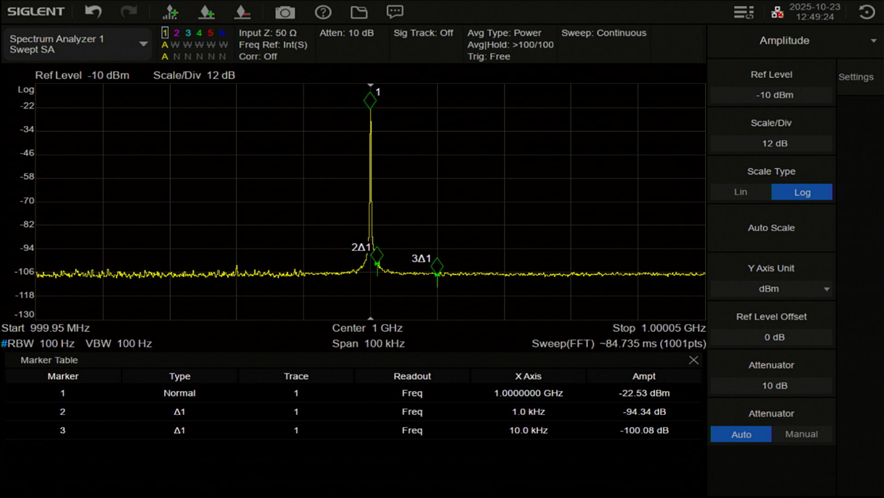Select the Log scale type
This screenshot has height=498, width=884.
[802, 192]
